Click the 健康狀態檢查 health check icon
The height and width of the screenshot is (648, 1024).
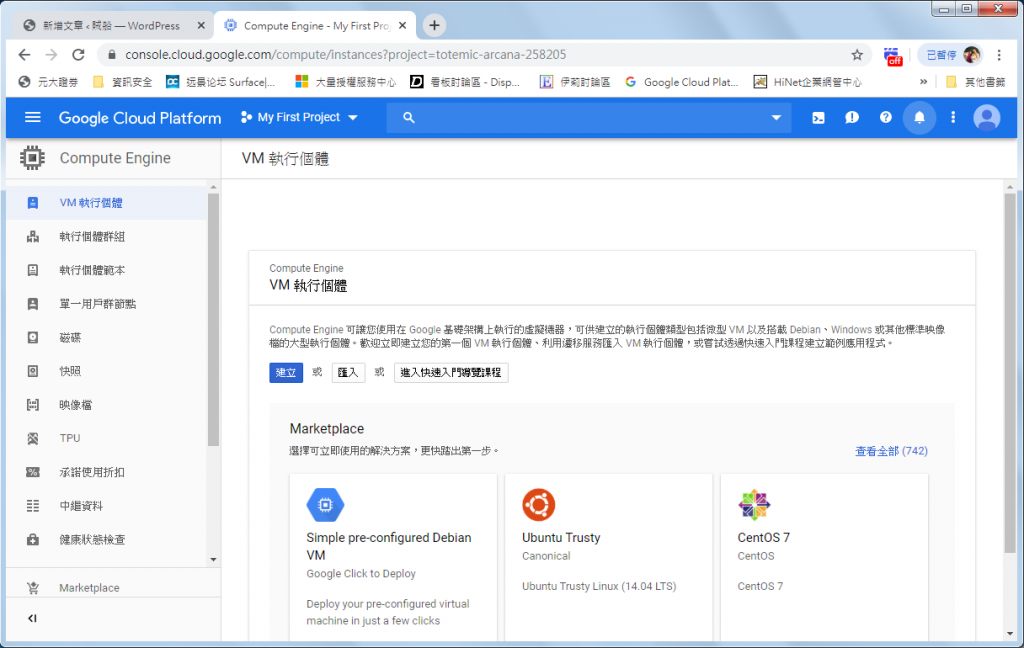point(33,540)
